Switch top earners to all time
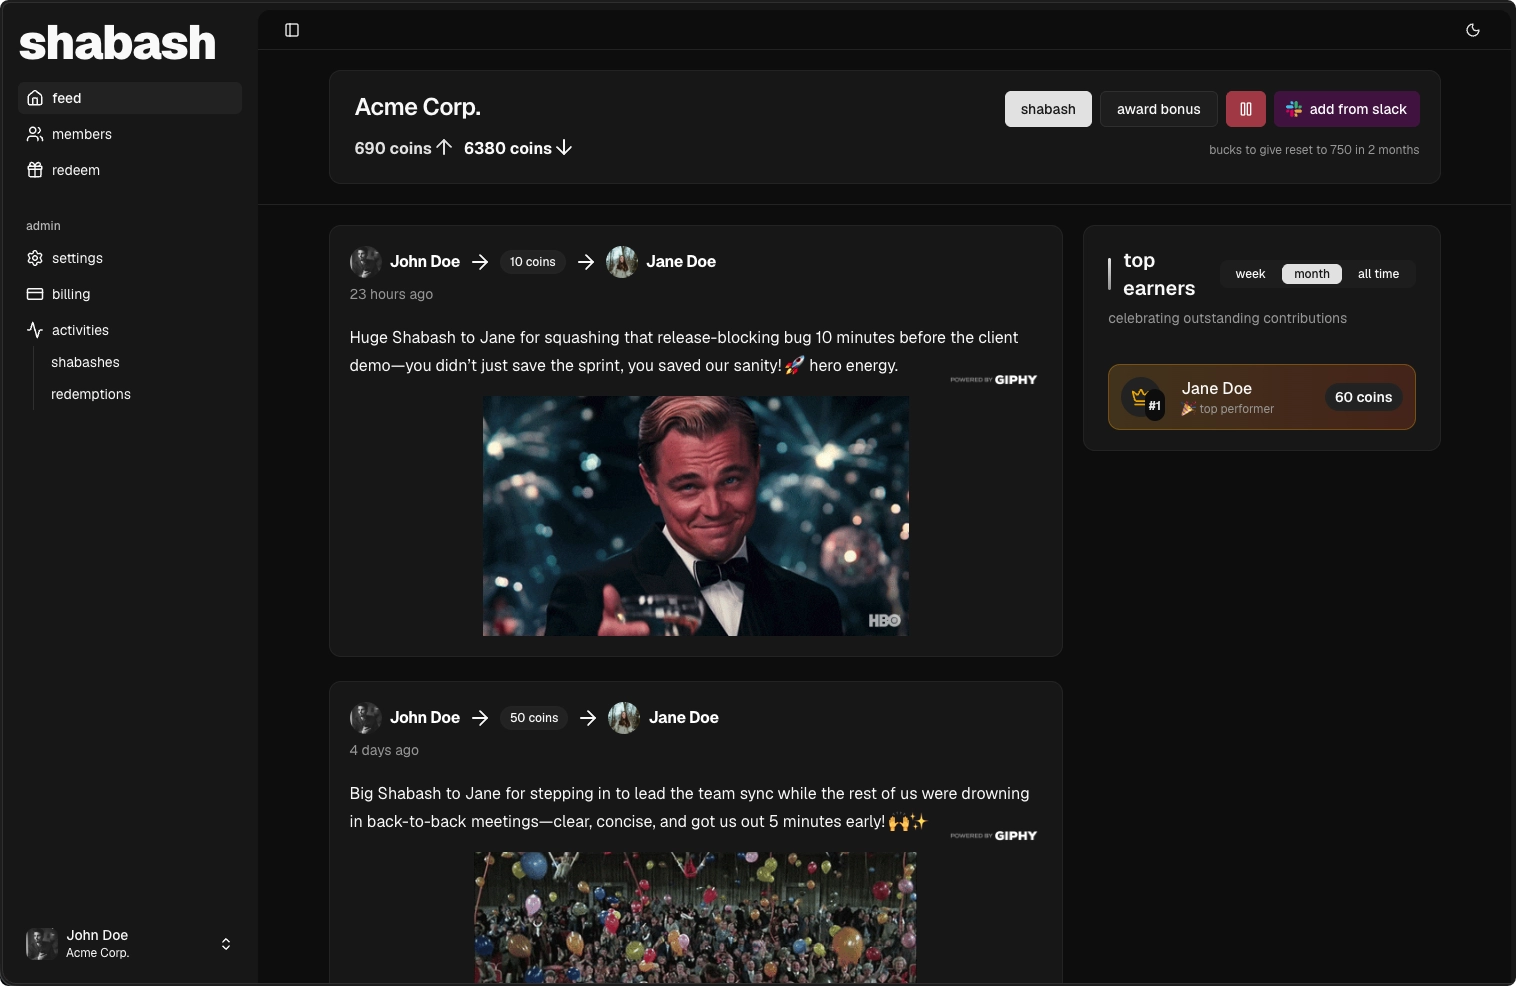Viewport: 1516px width, 986px height. pos(1378,274)
